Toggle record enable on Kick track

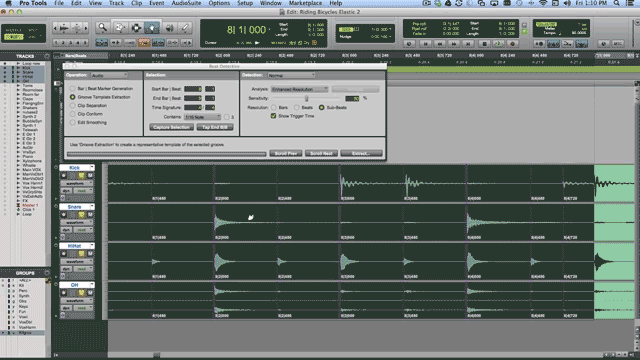tap(64, 176)
